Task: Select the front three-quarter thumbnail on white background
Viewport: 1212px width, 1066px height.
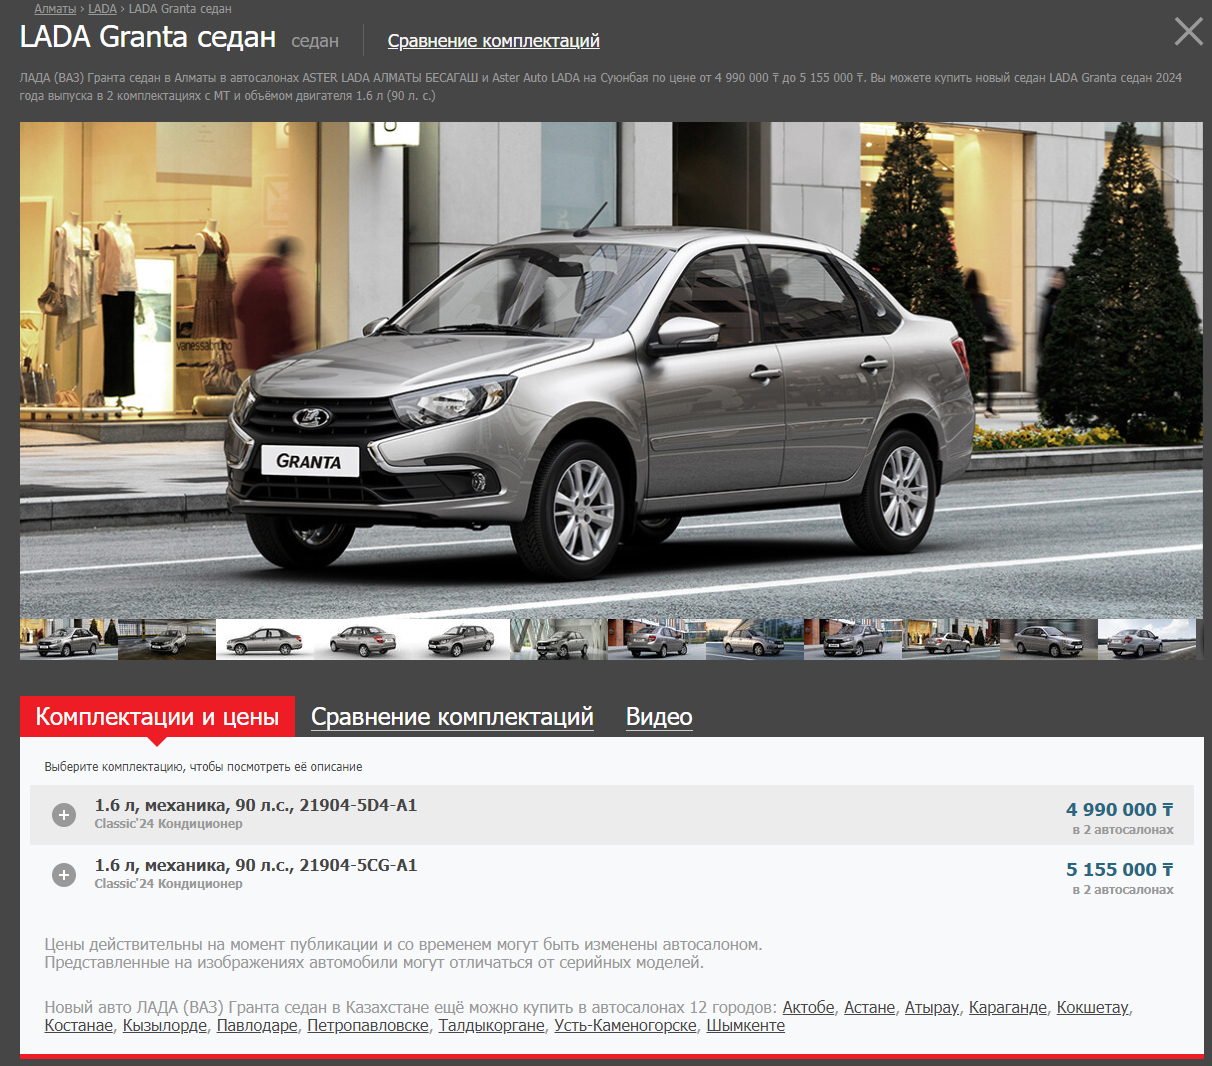Action: [x=461, y=639]
